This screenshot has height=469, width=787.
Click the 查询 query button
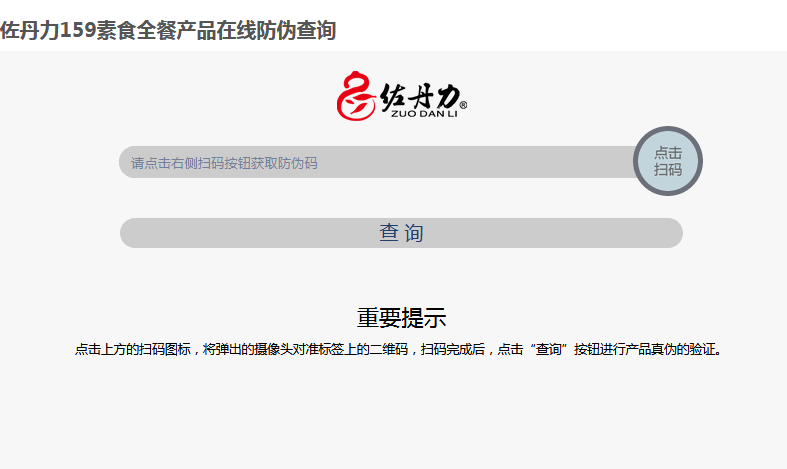tap(401, 233)
